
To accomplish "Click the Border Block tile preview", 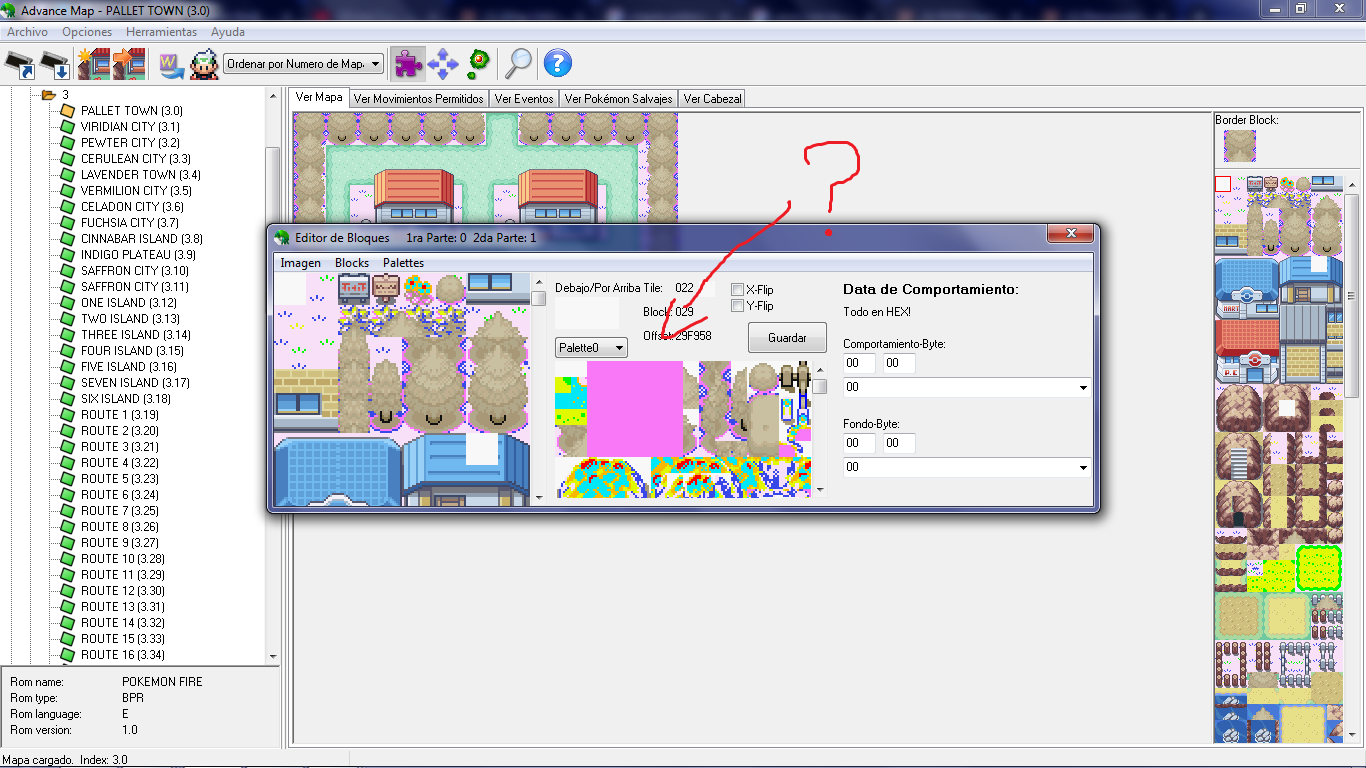I will click(x=1239, y=146).
